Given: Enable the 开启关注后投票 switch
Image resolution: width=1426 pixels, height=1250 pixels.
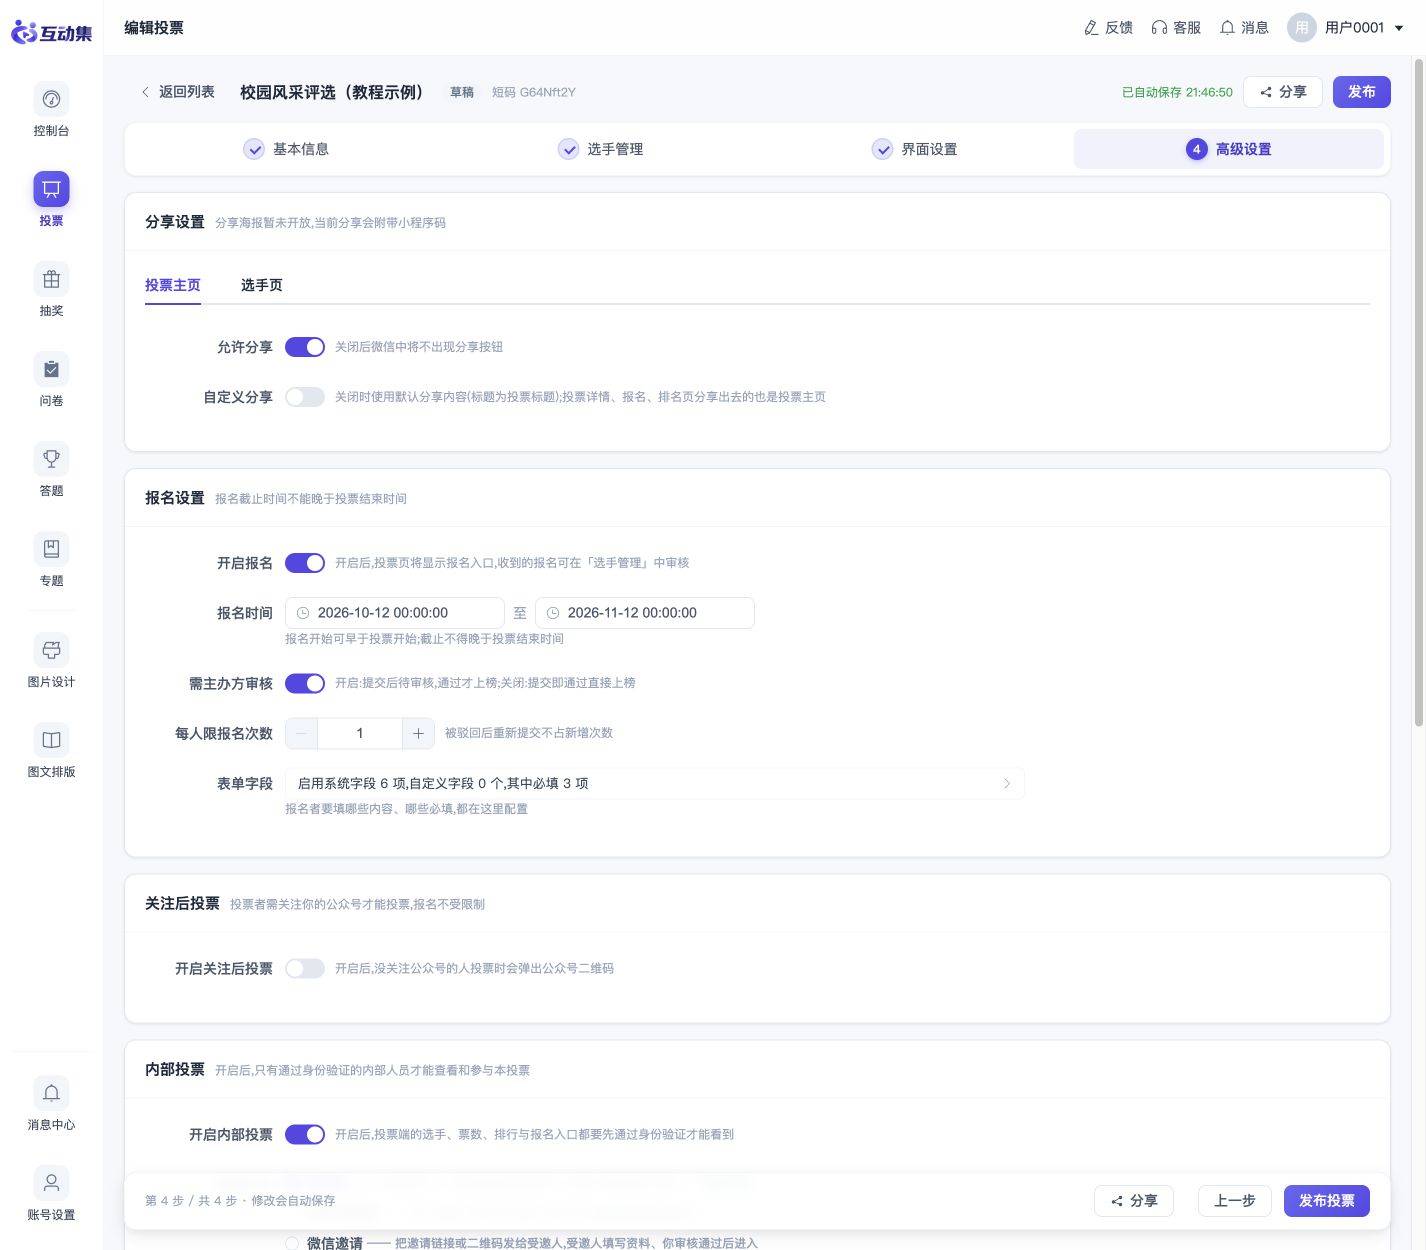Looking at the screenshot, I should pos(305,968).
